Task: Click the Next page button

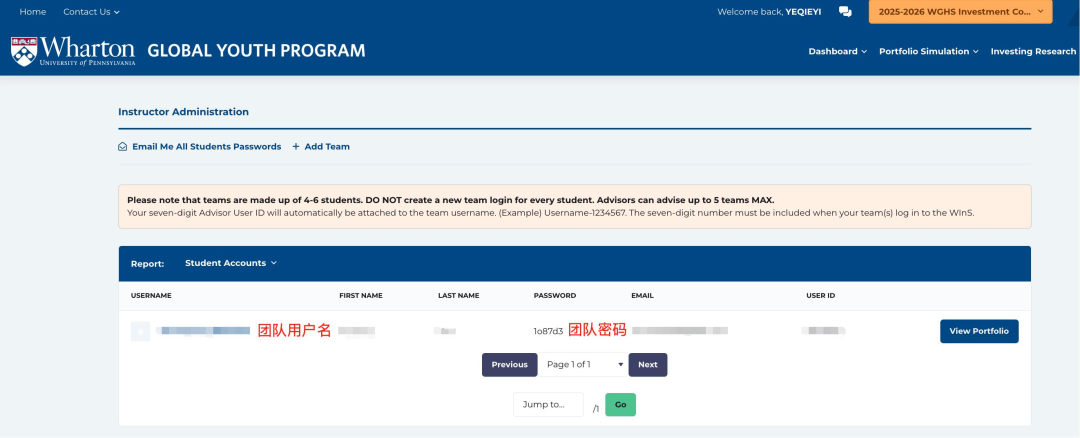Action: click(x=647, y=364)
